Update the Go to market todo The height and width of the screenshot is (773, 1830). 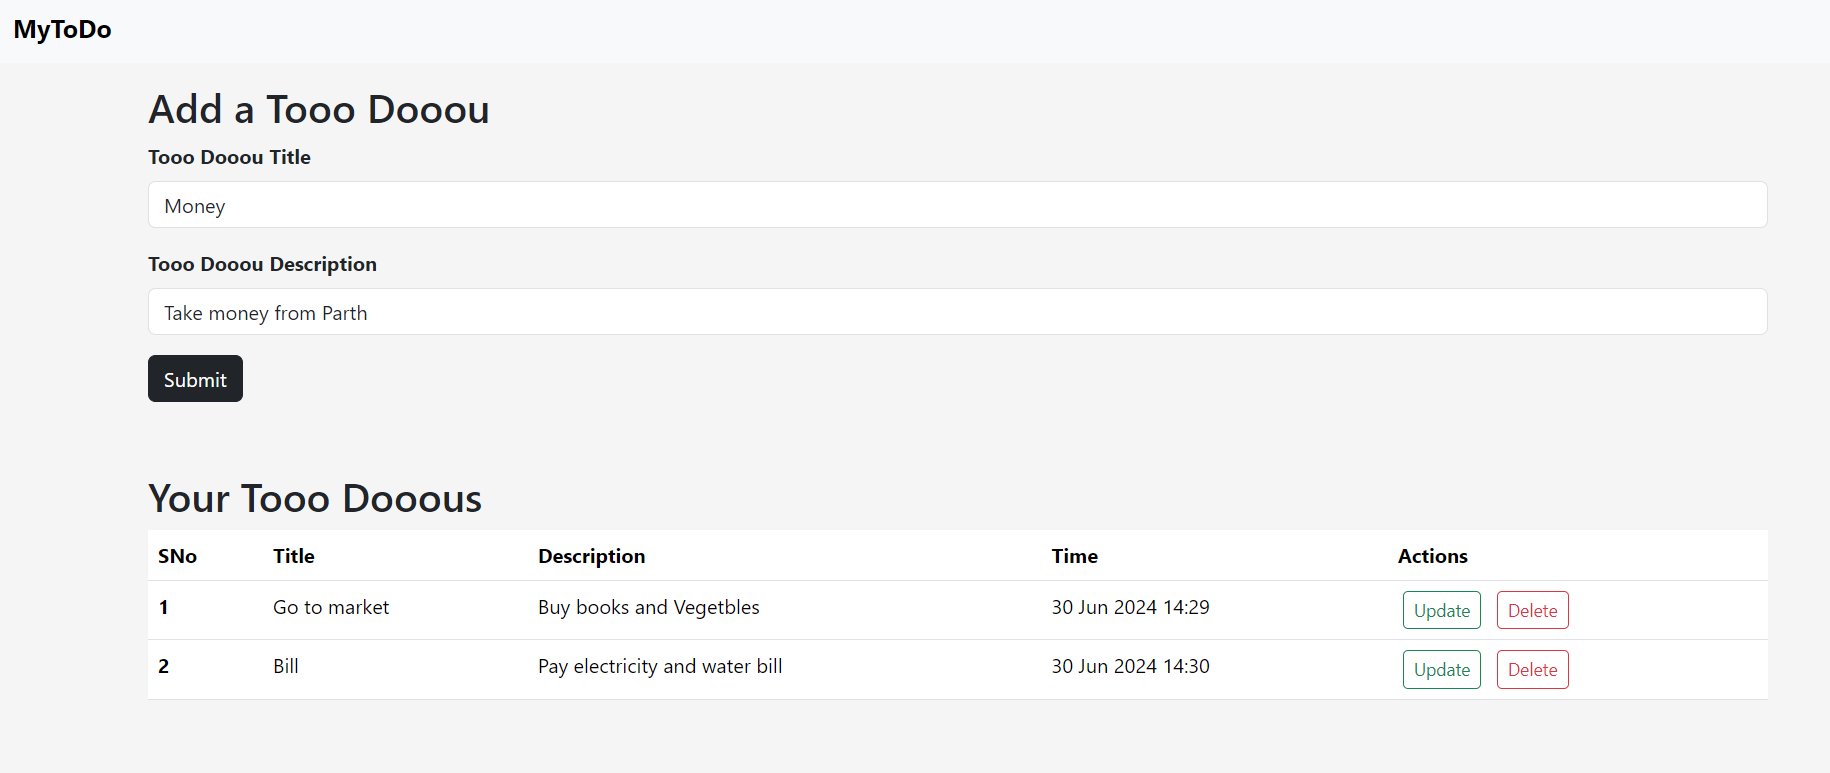[1441, 610]
